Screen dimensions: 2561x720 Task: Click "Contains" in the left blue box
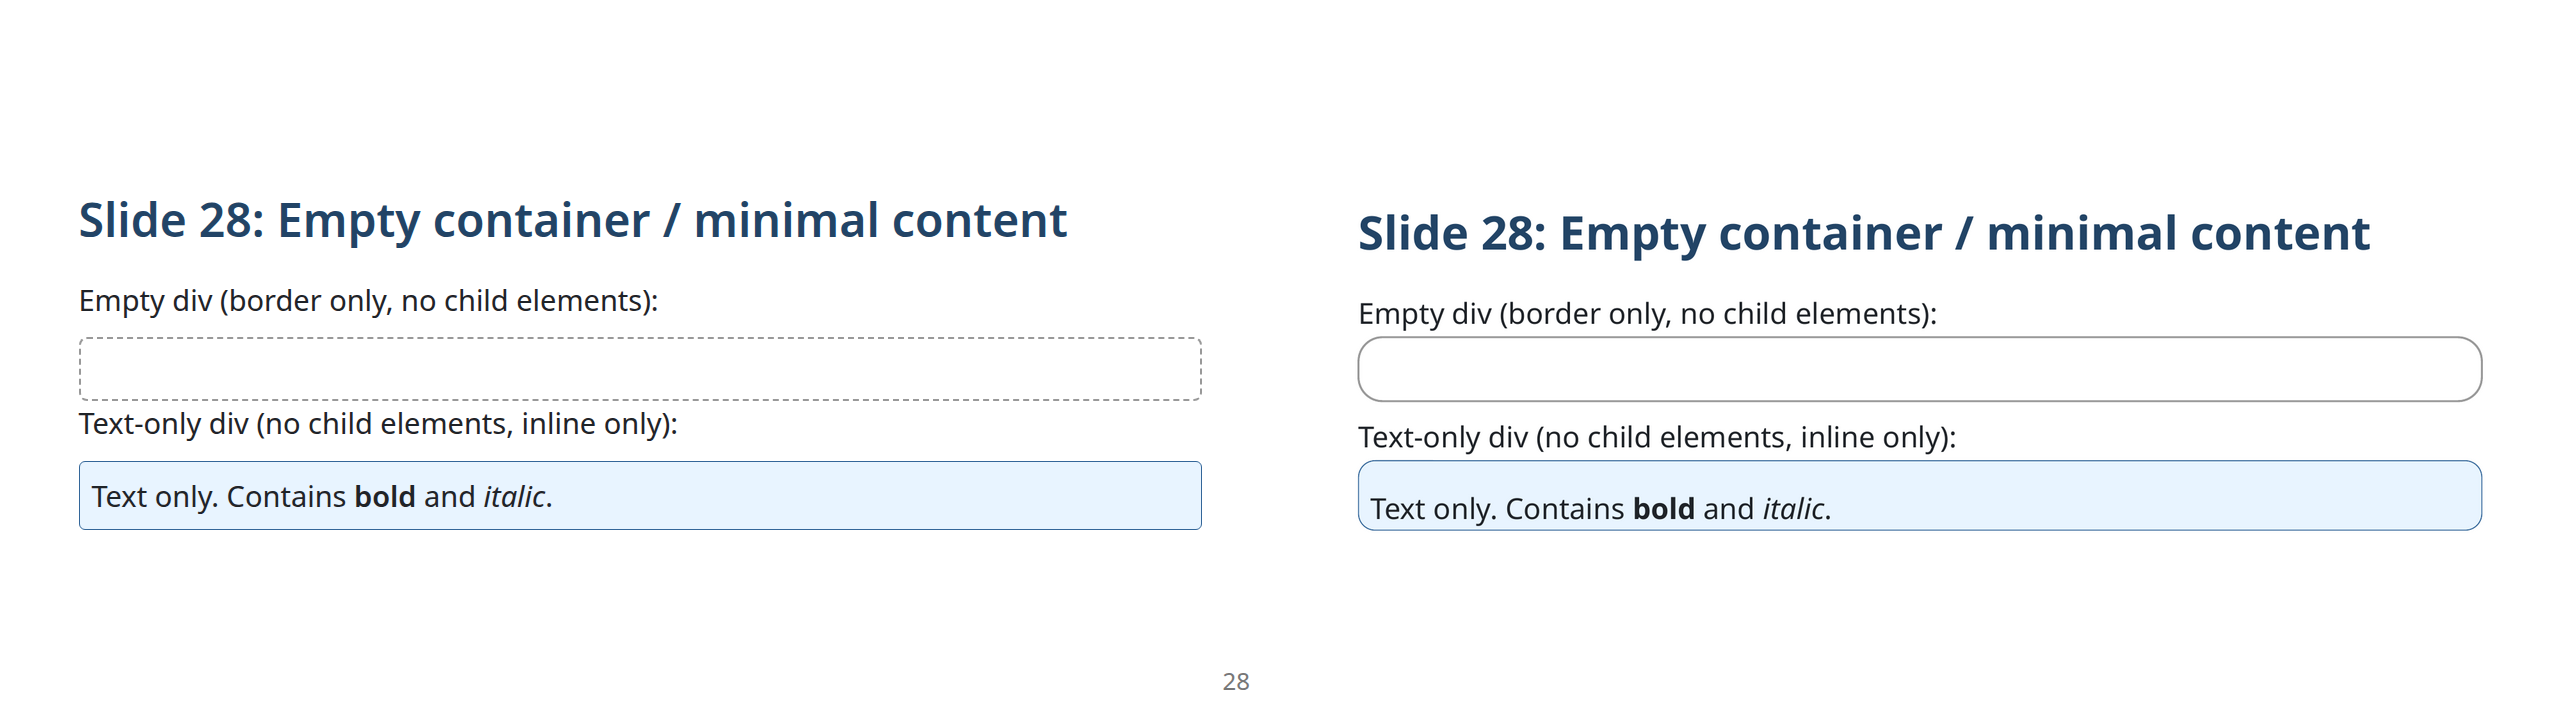coord(286,497)
